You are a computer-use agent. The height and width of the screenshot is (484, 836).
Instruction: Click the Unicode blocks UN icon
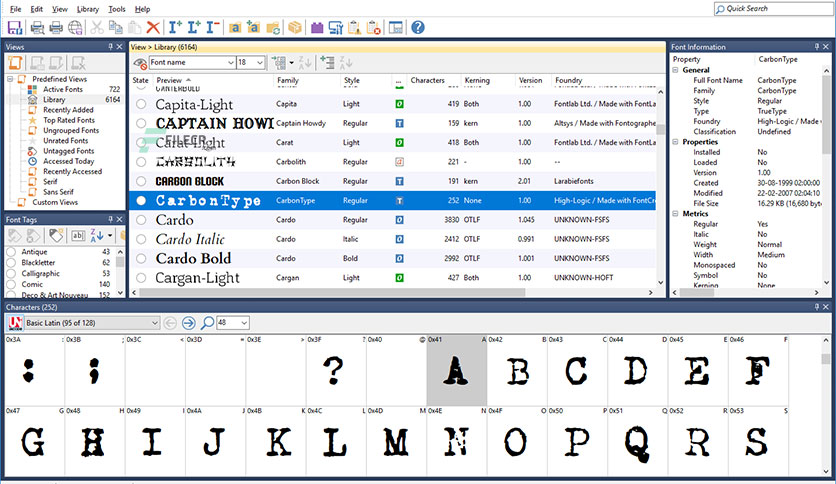click(x=15, y=322)
